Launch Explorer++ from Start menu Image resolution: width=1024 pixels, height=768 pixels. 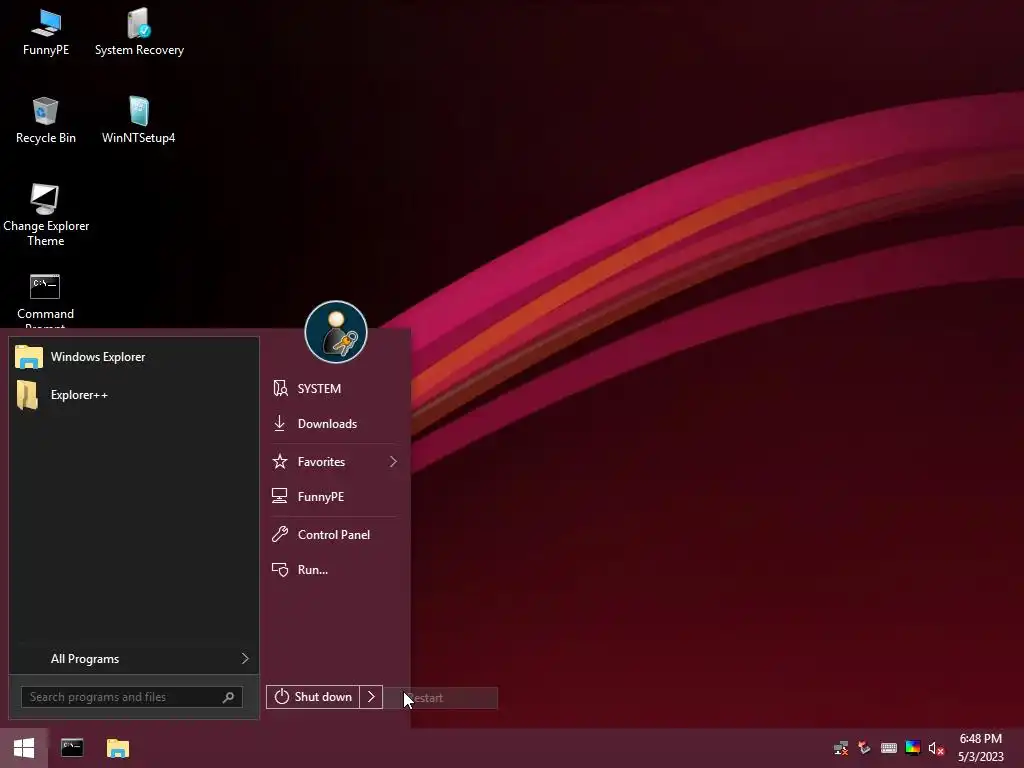134,394
